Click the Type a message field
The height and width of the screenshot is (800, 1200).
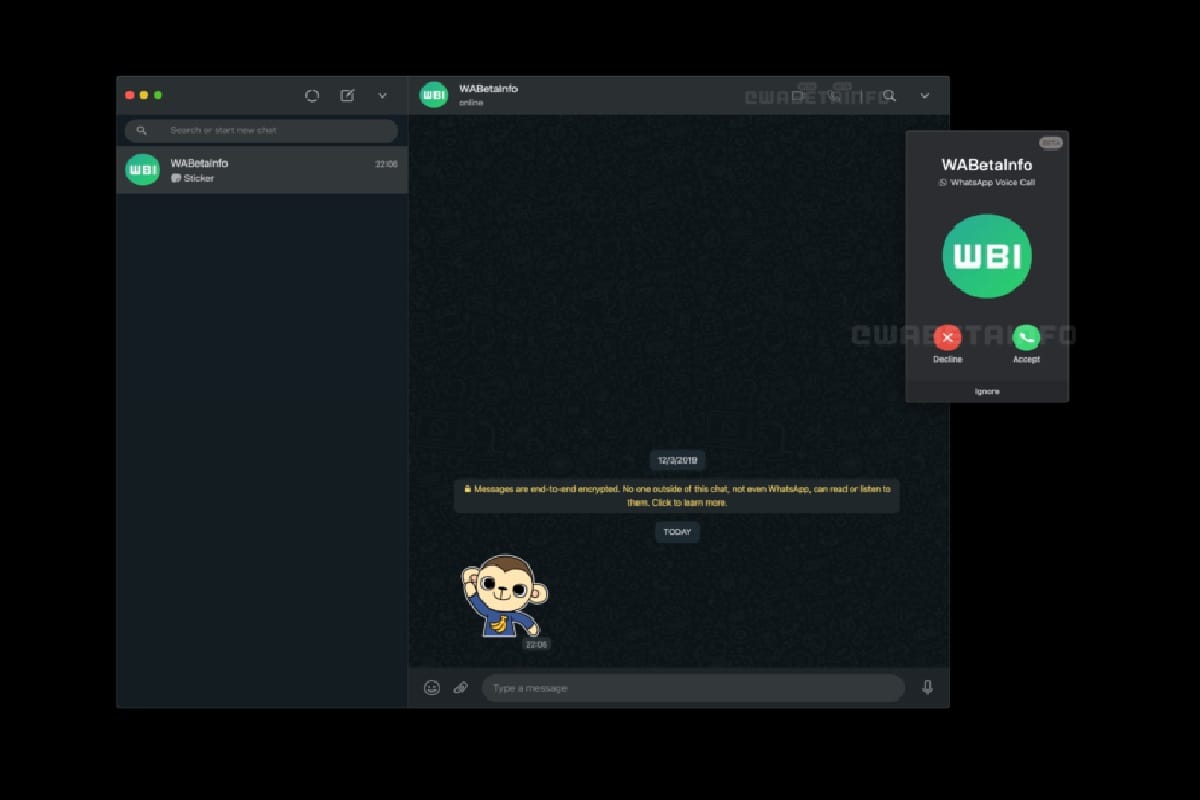tap(693, 688)
